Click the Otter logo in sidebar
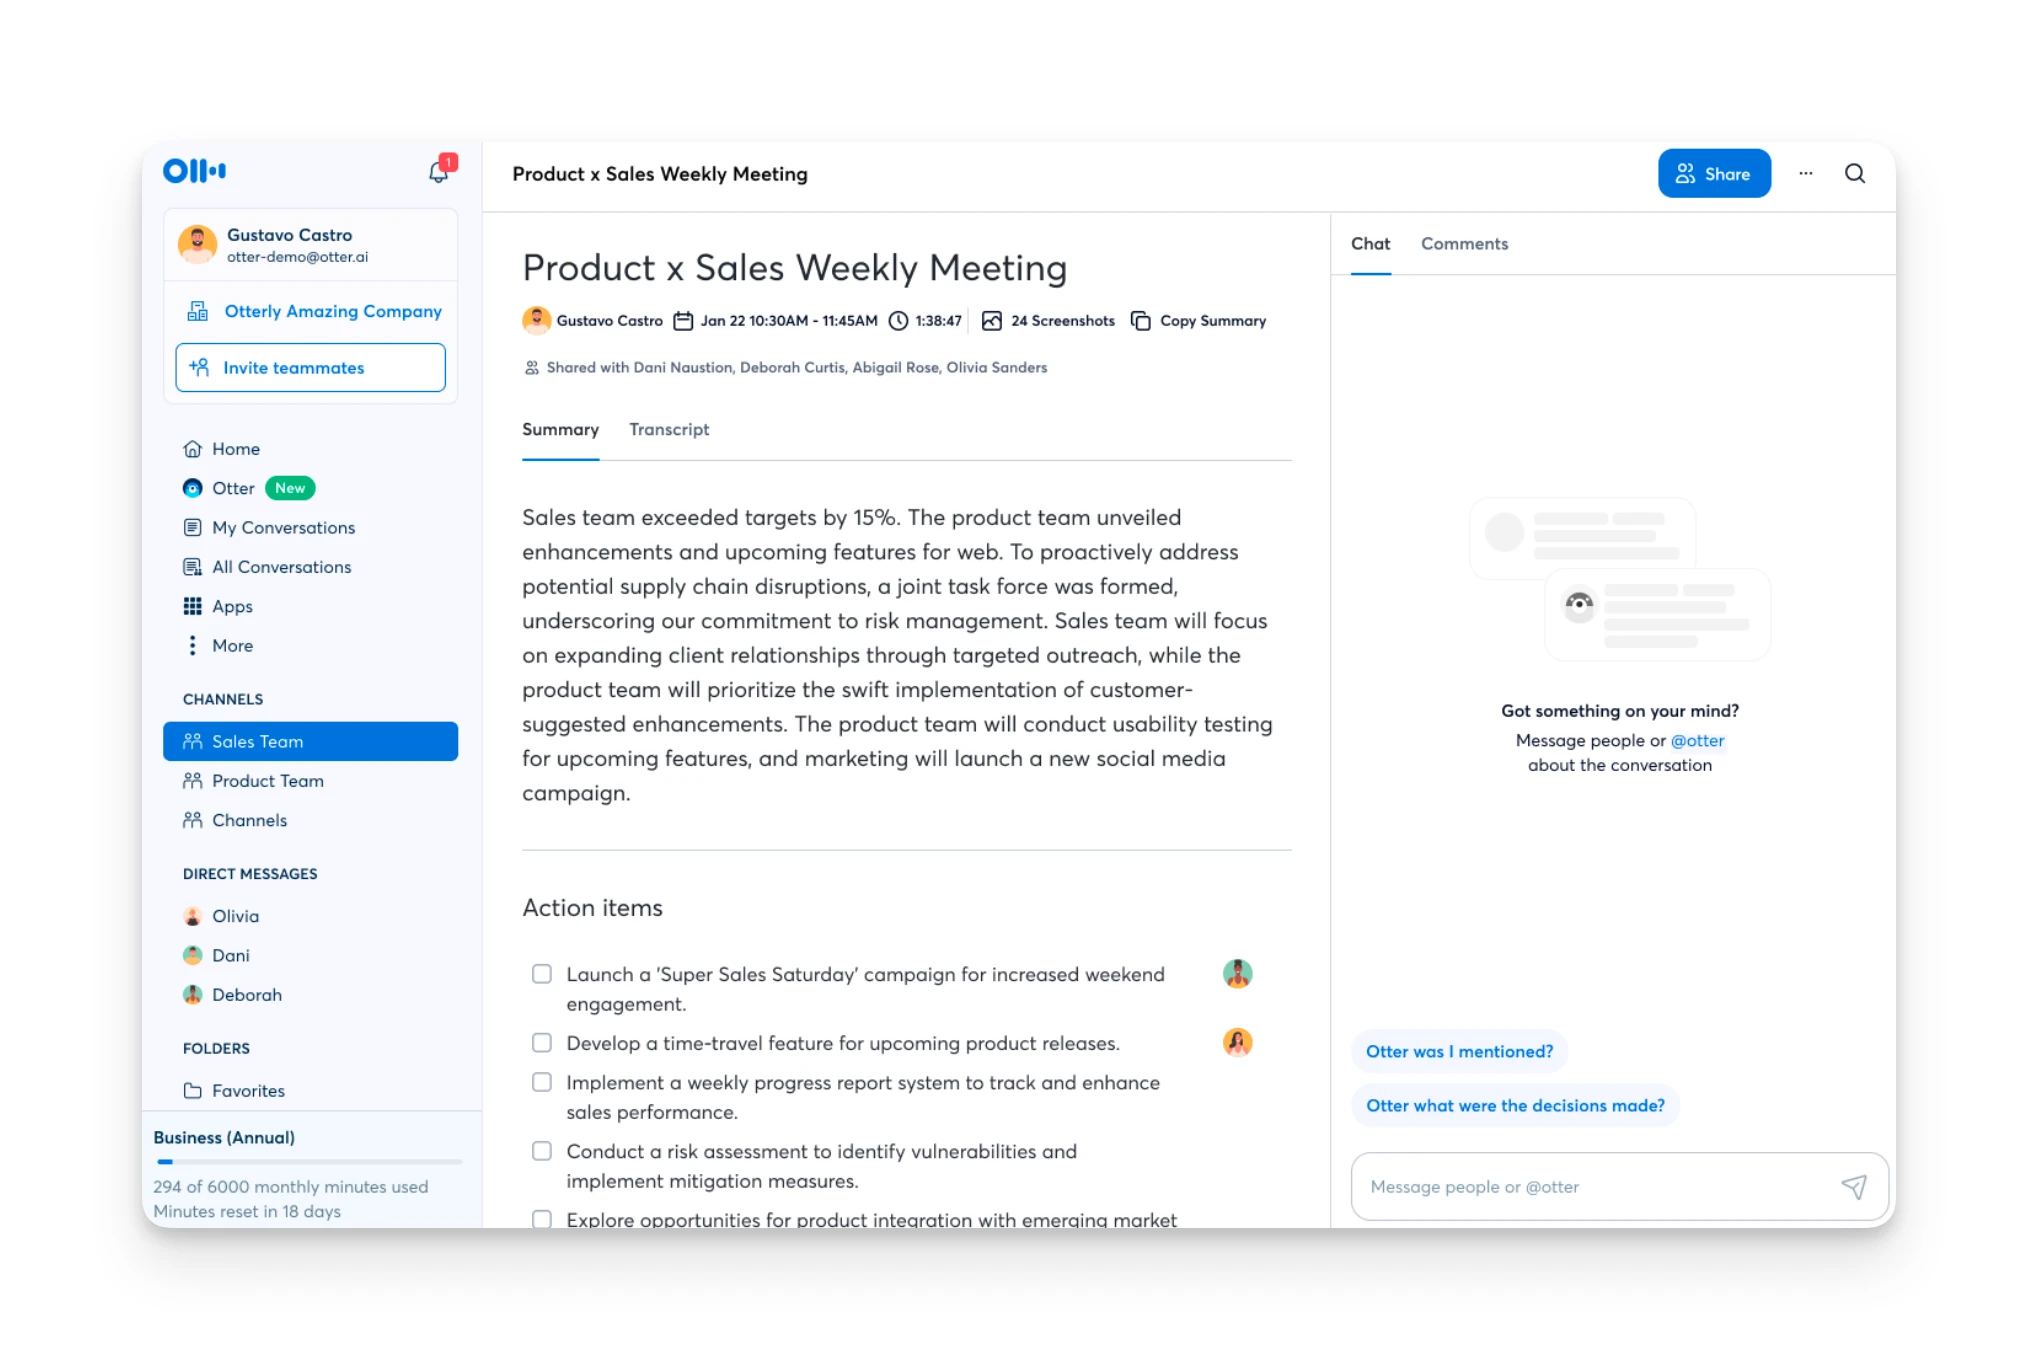 point(195,171)
